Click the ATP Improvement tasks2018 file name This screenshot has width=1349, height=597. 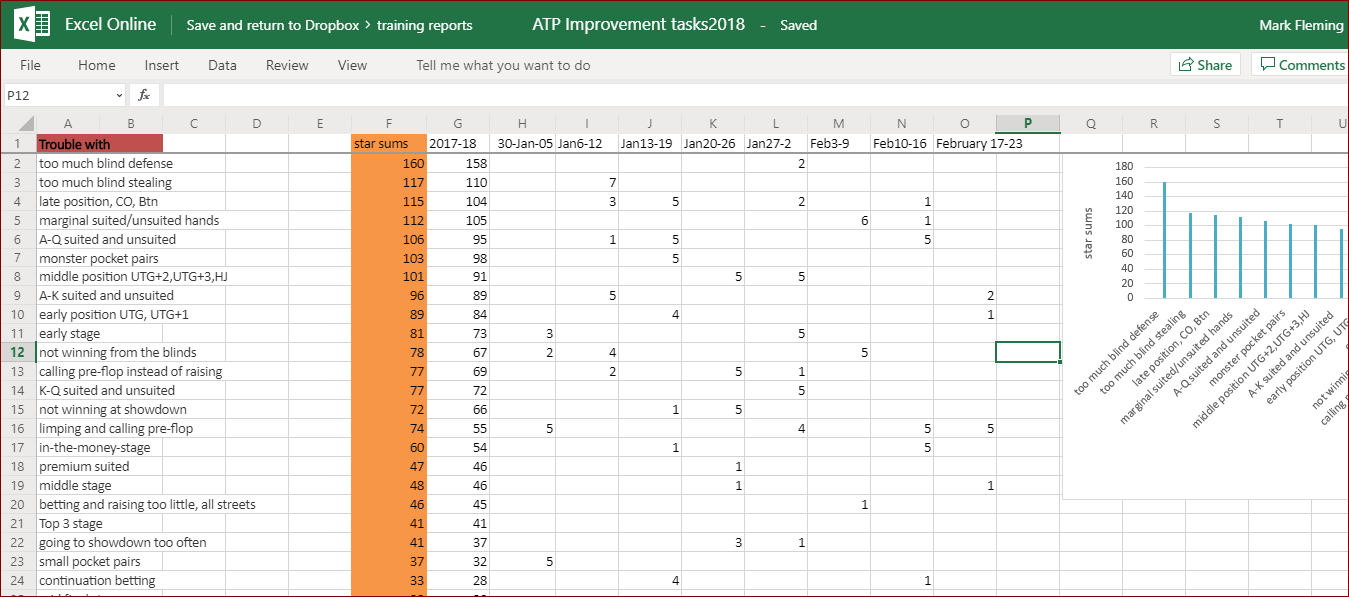(639, 25)
